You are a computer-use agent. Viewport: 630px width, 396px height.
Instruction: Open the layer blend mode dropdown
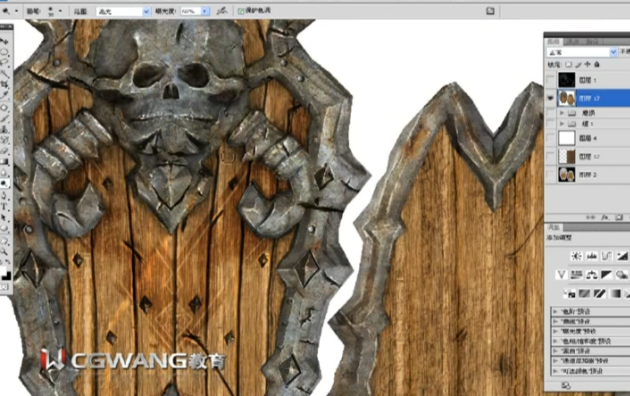point(582,52)
